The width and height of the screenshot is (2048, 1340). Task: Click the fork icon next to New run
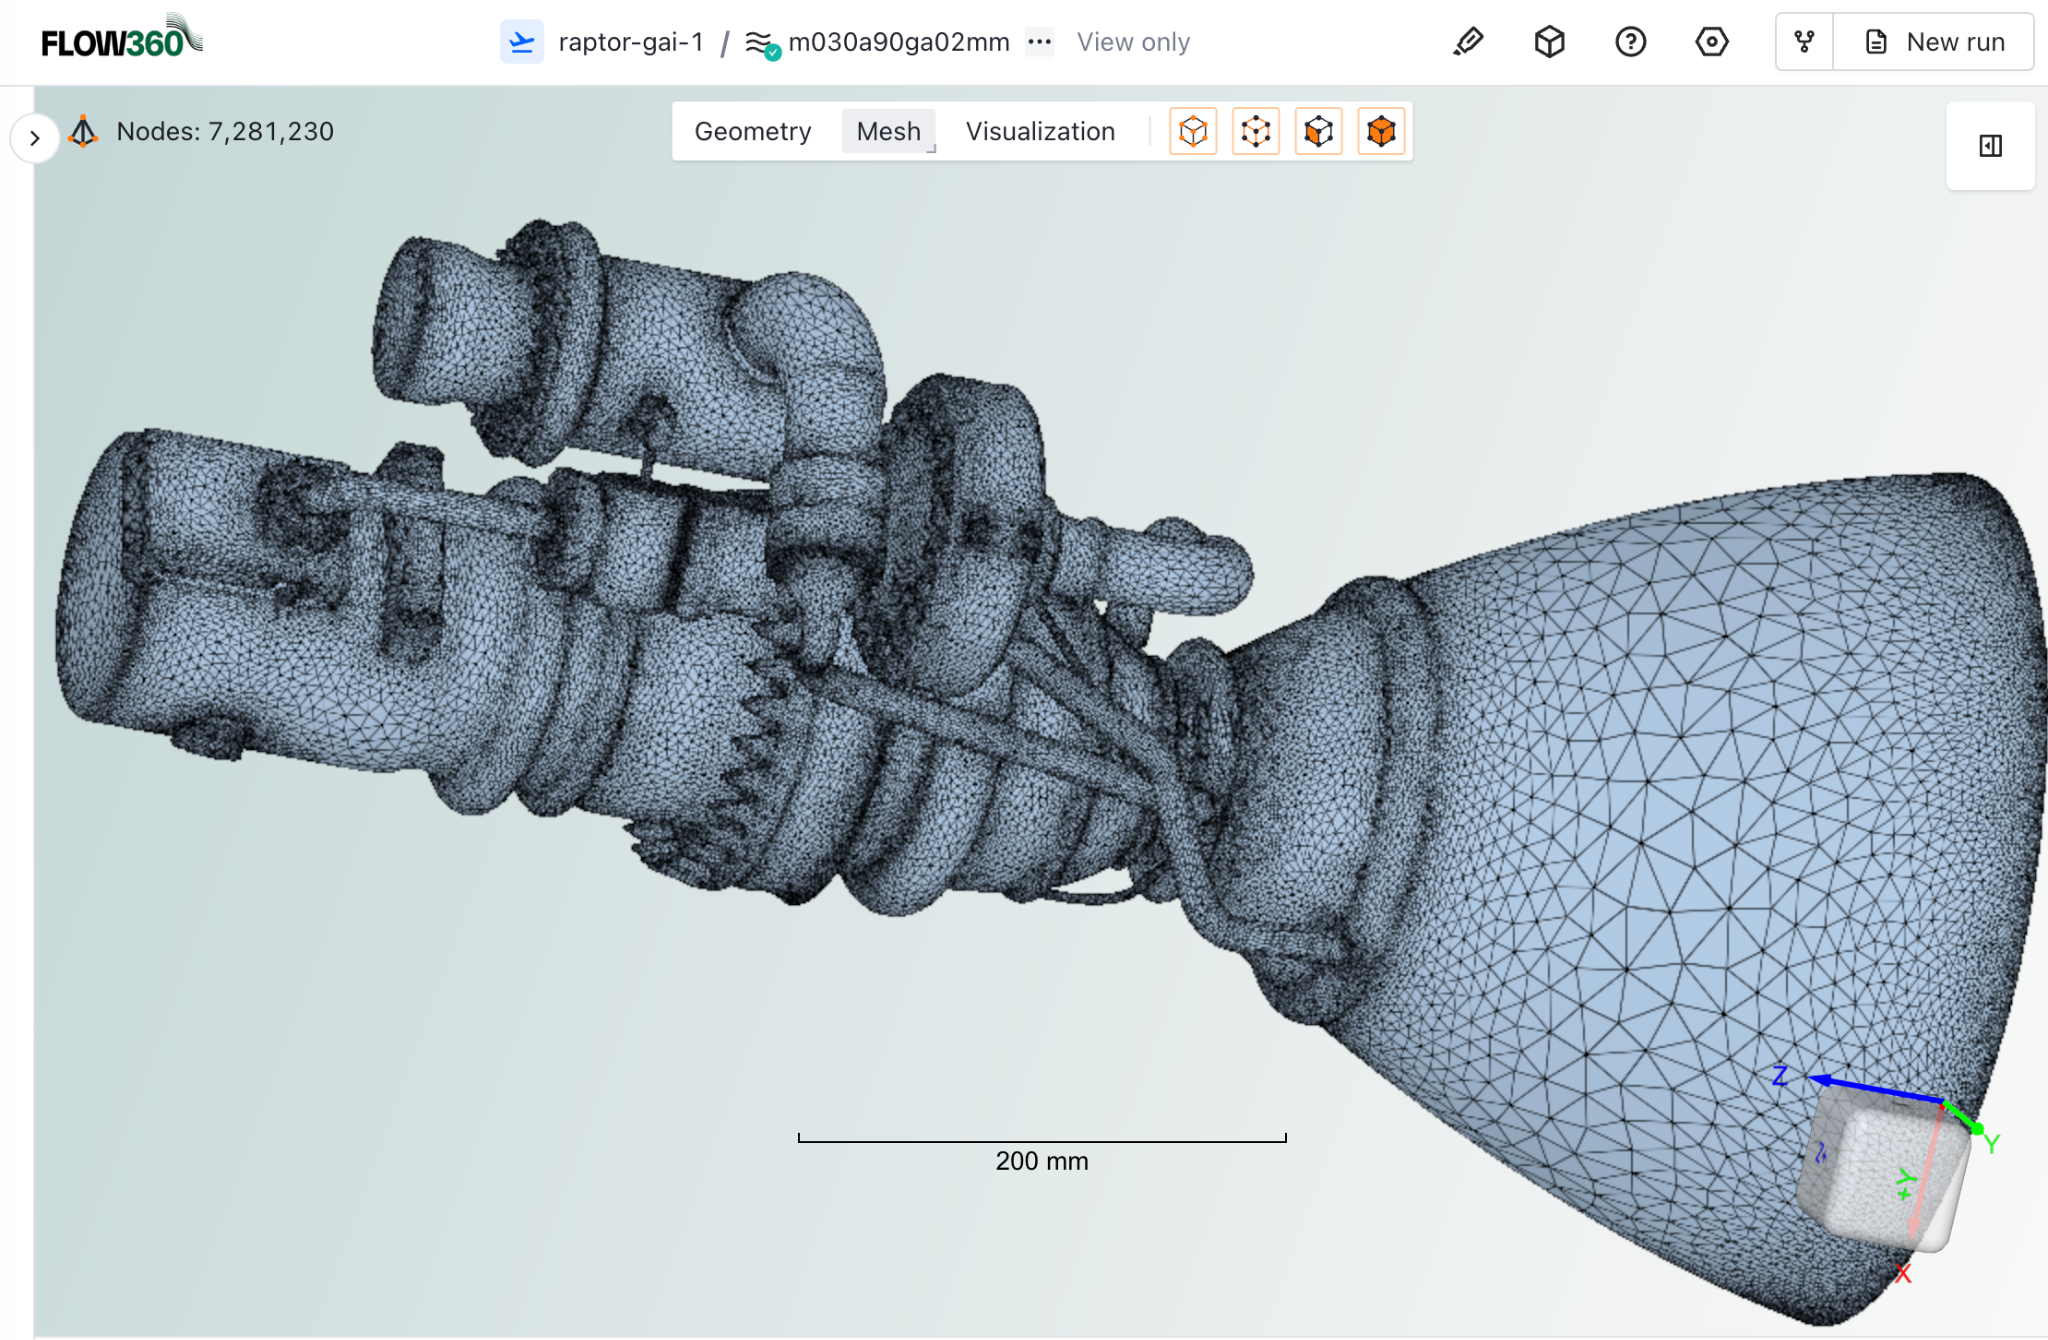point(1803,41)
